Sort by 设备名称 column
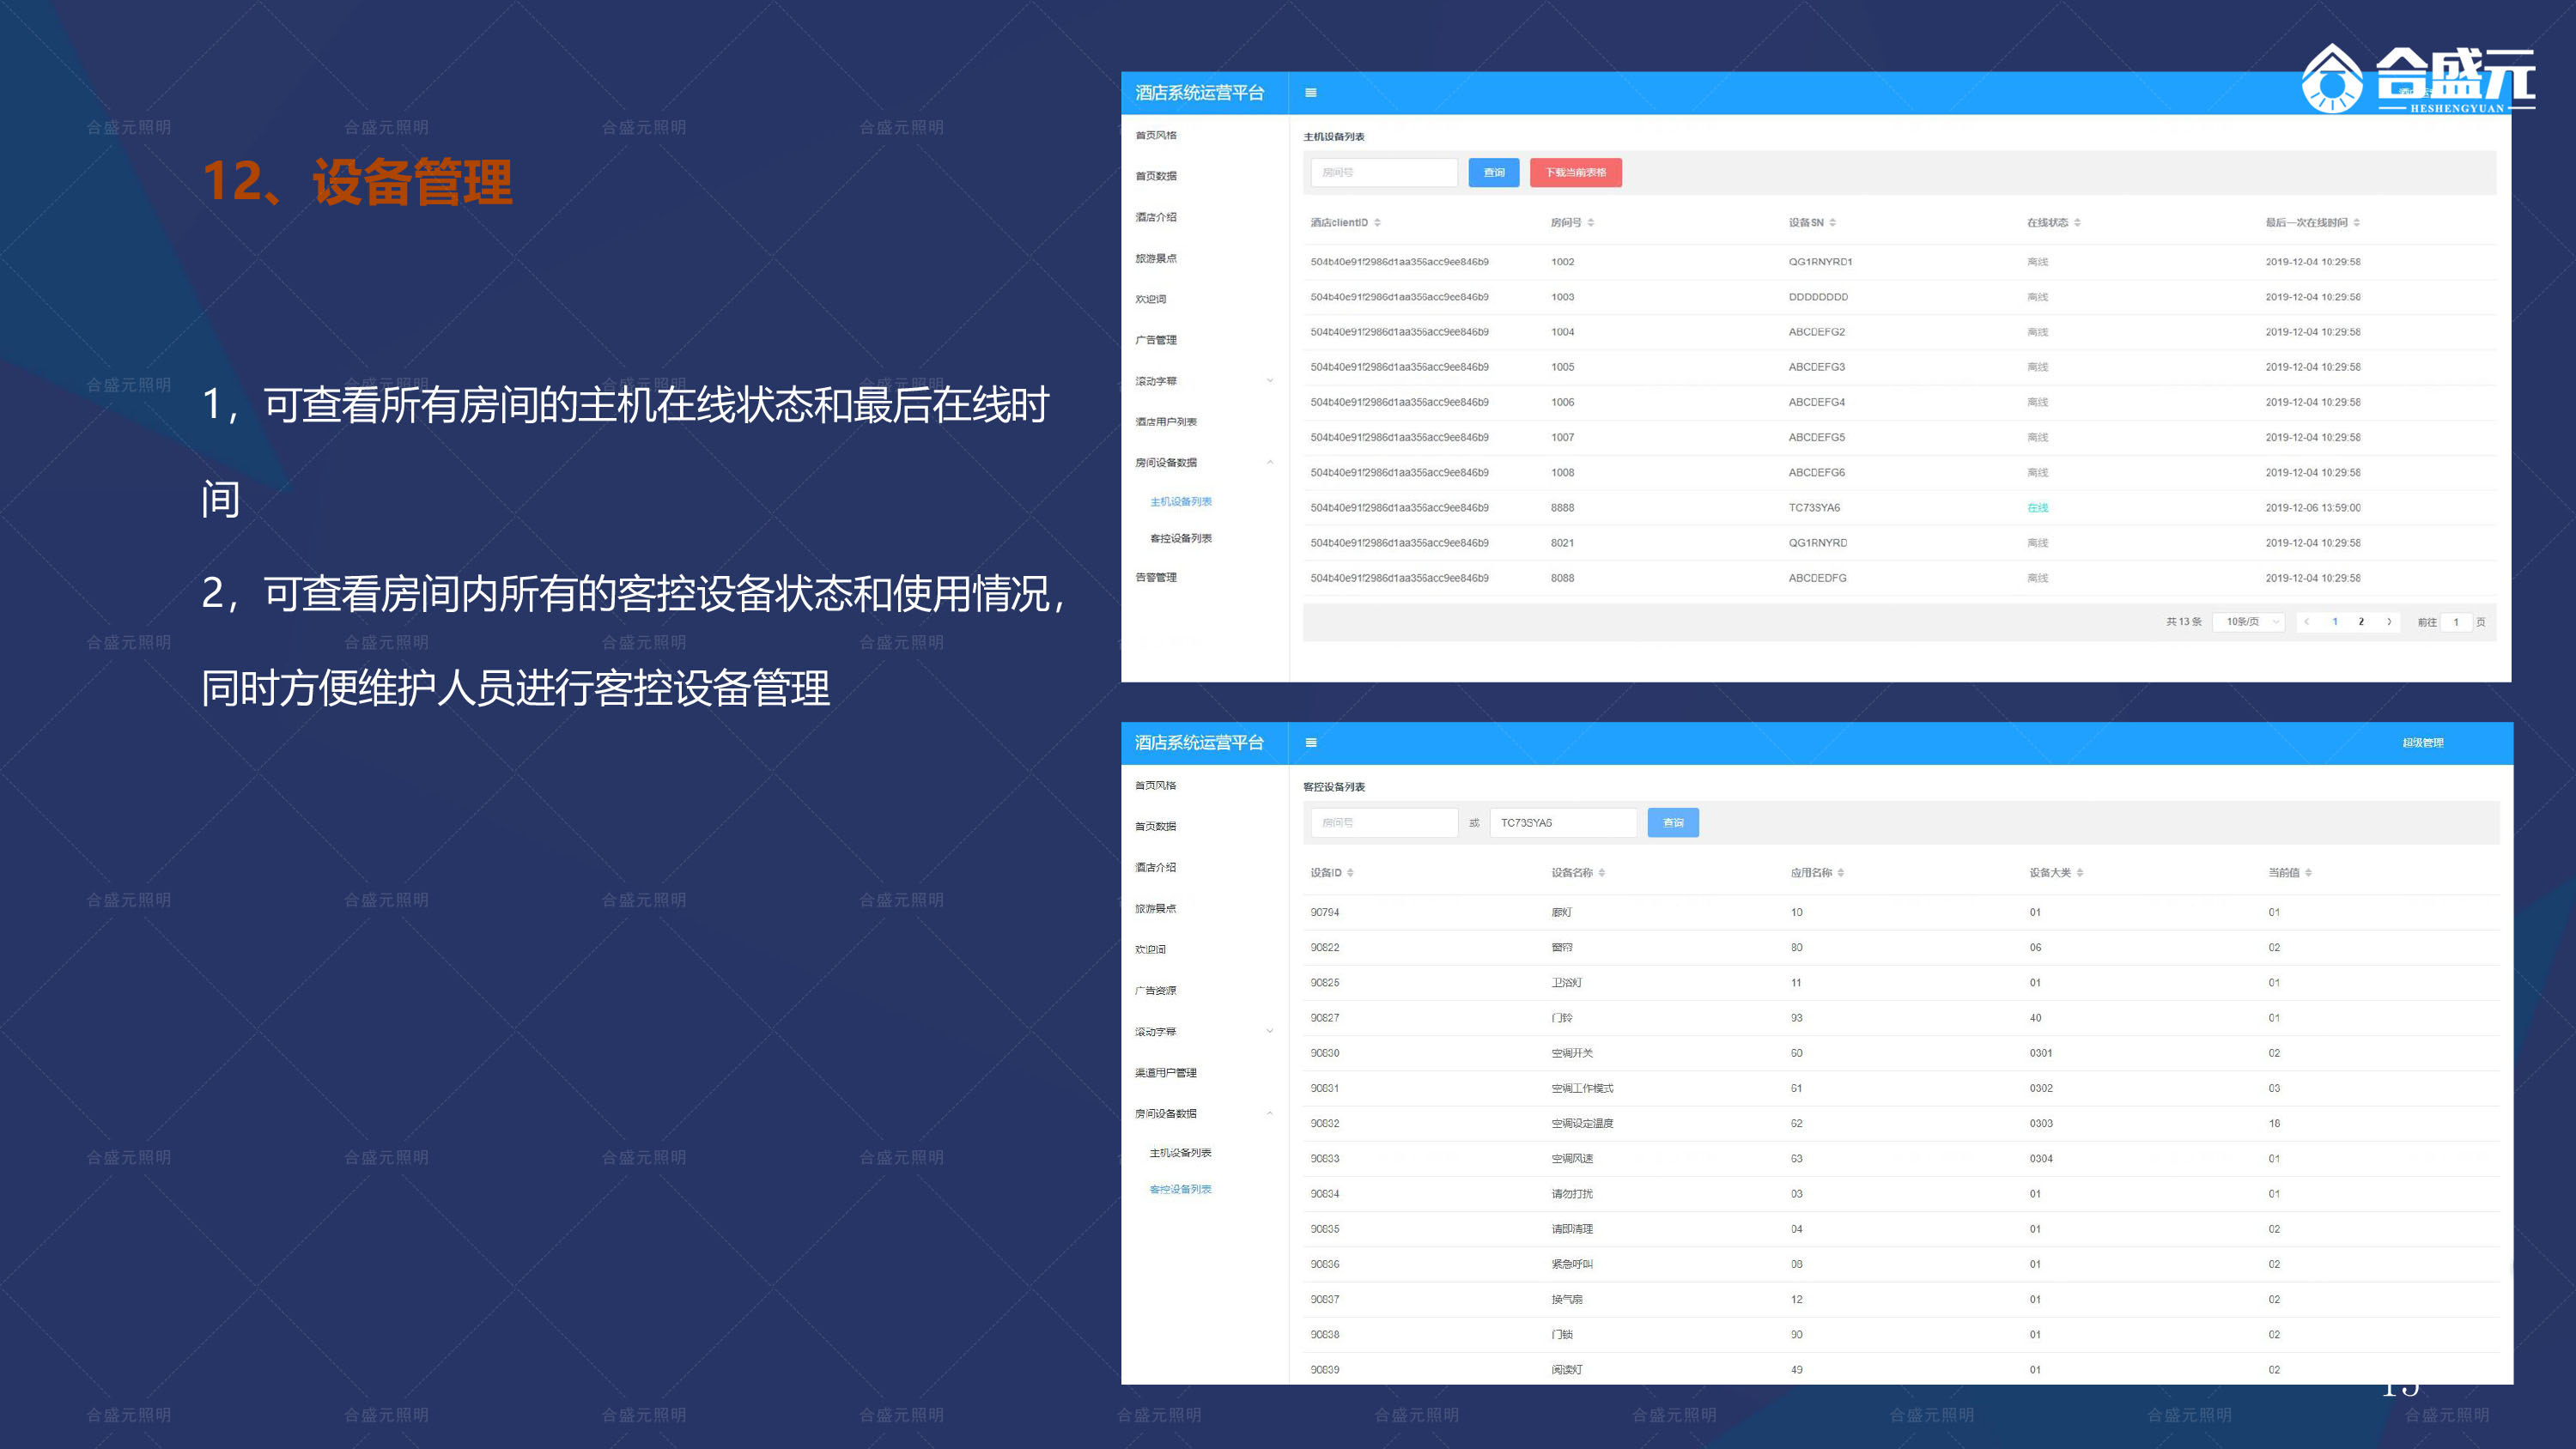 coord(1601,873)
